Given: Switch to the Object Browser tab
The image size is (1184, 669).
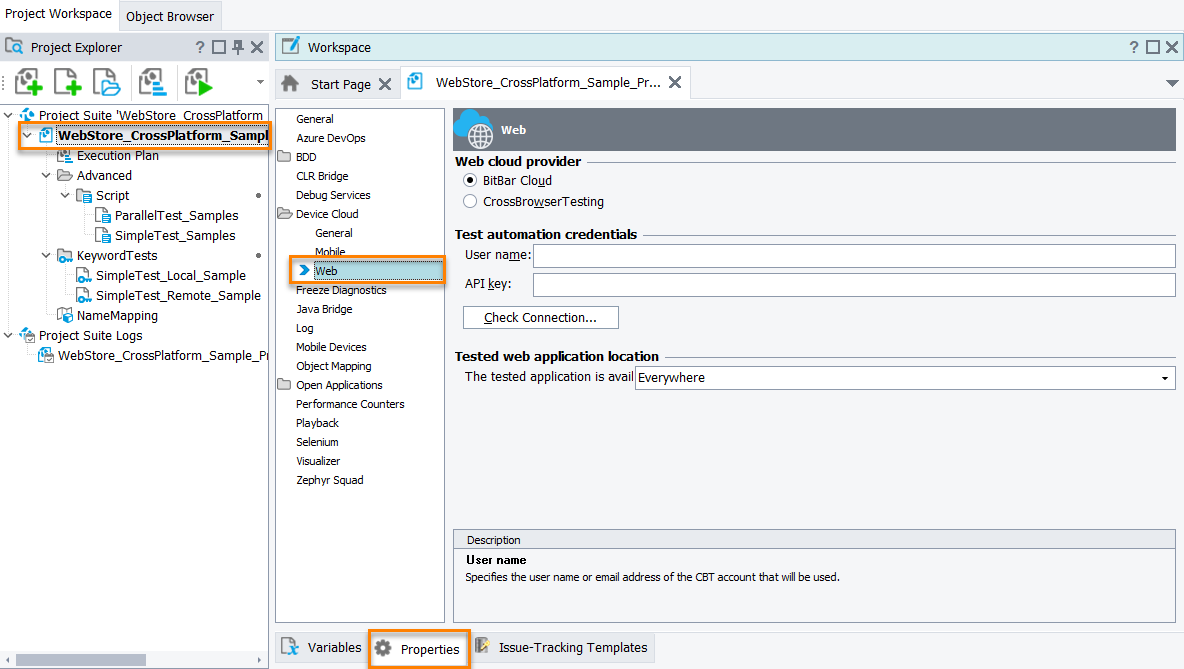Looking at the screenshot, I should (170, 16).
